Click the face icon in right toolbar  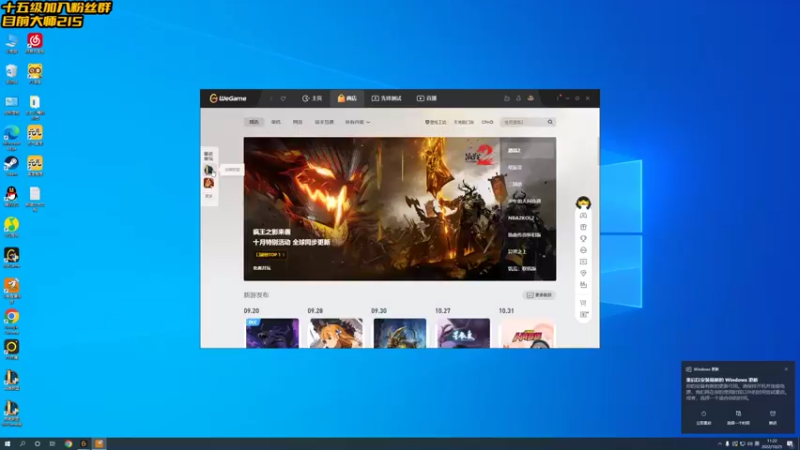point(583,251)
